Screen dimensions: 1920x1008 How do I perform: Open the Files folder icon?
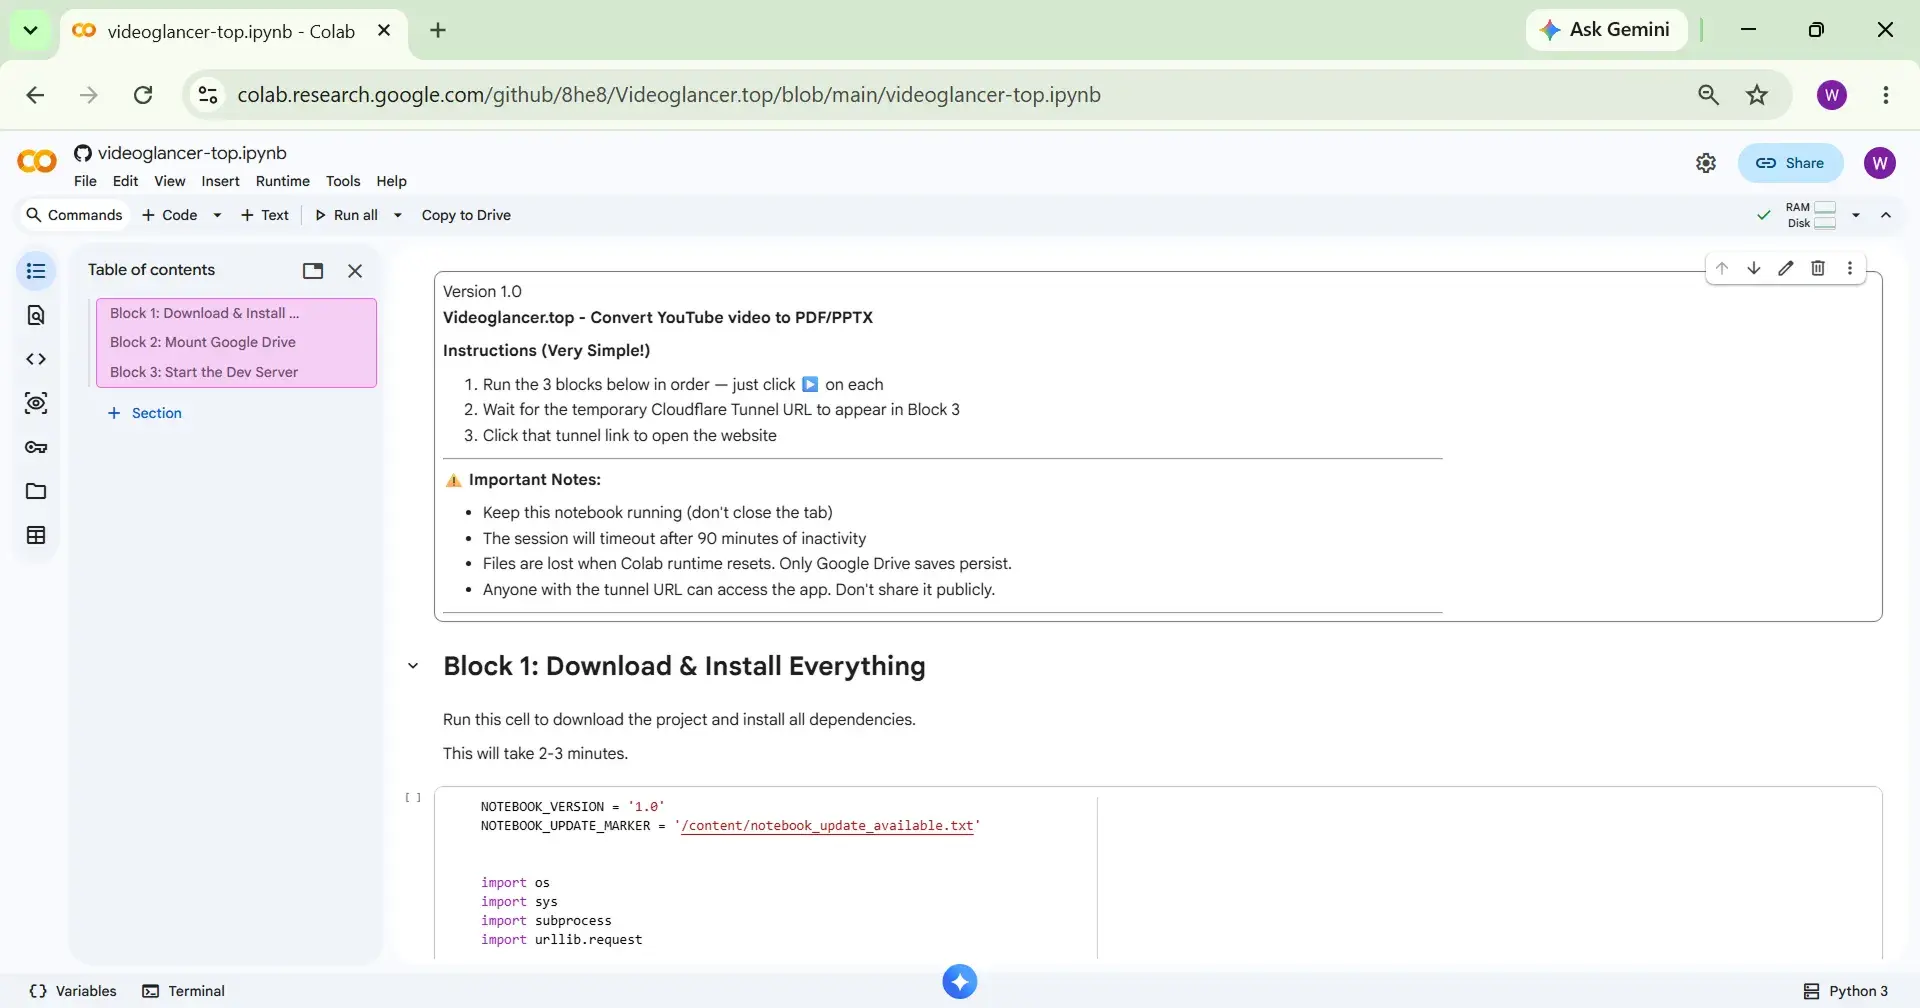pos(36,491)
